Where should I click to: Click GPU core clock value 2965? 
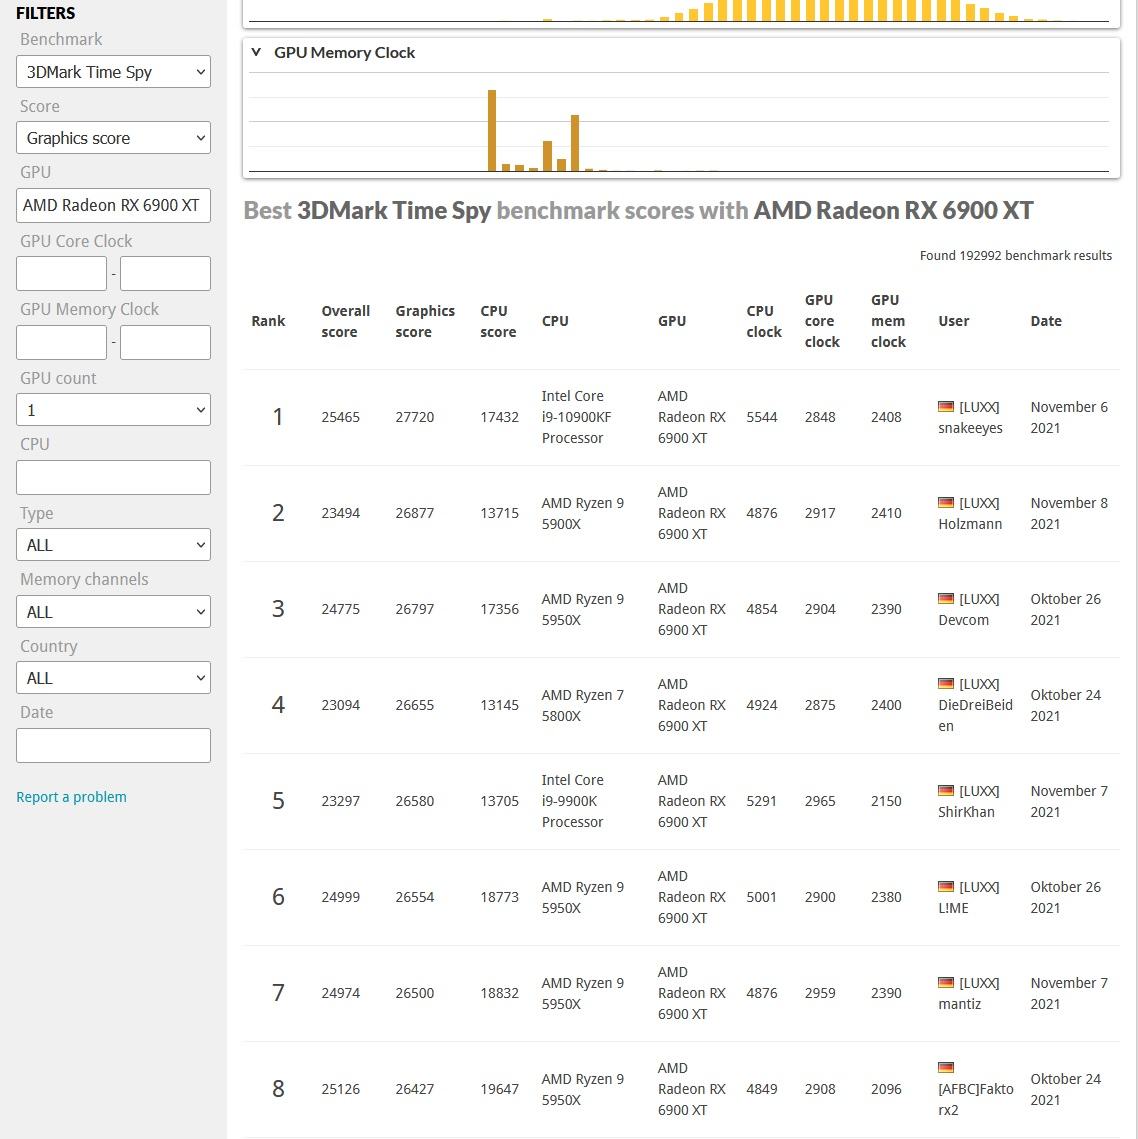(x=820, y=801)
